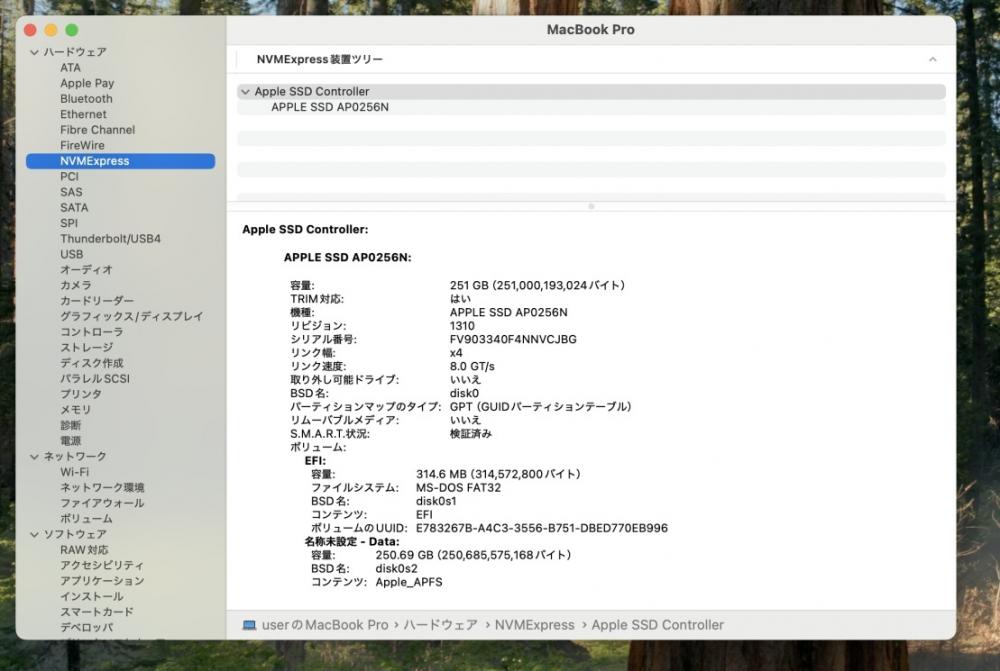Select ネットワーク環境 entry
Image resolution: width=1000 pixels, height=671 pixels.
point(102,487)
